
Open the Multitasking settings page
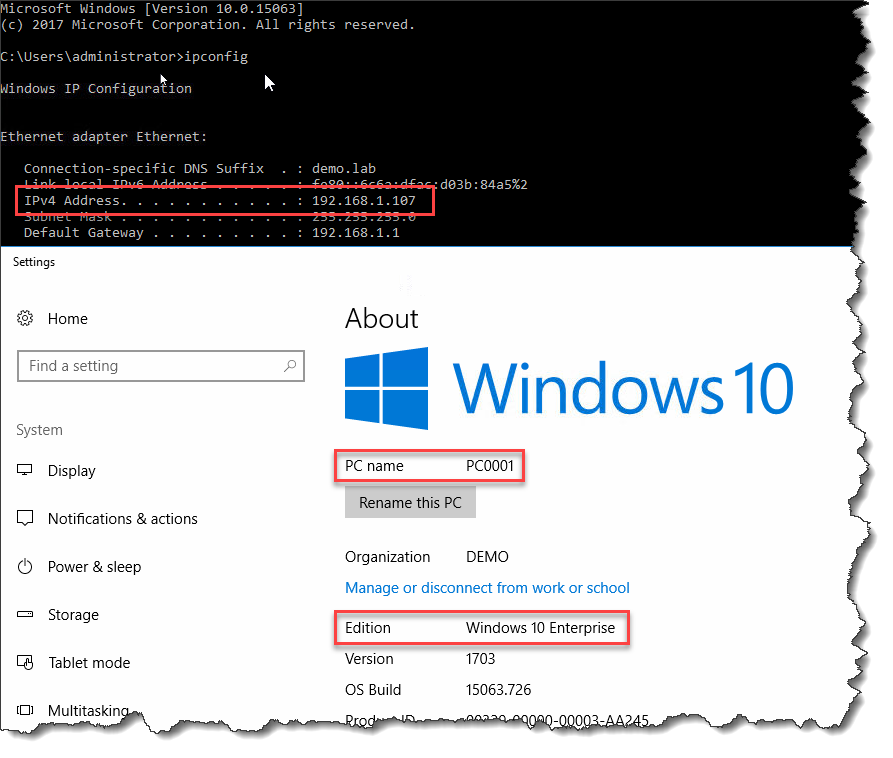point(88,711)
